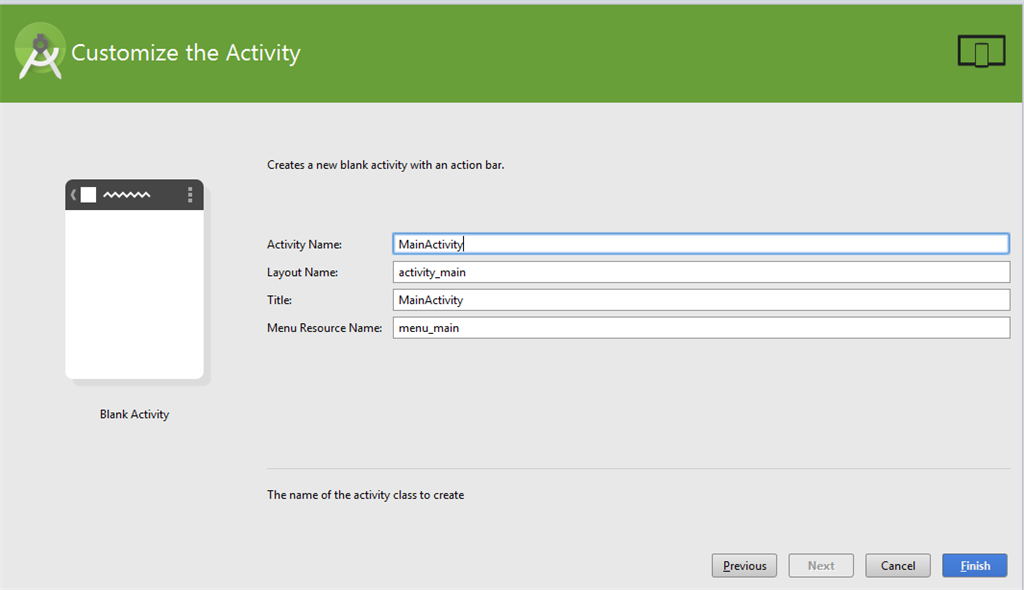The width and height of the screenshot is (1024, 590).
Task: Cancel the new activity wizard
Action: [898, 566]
